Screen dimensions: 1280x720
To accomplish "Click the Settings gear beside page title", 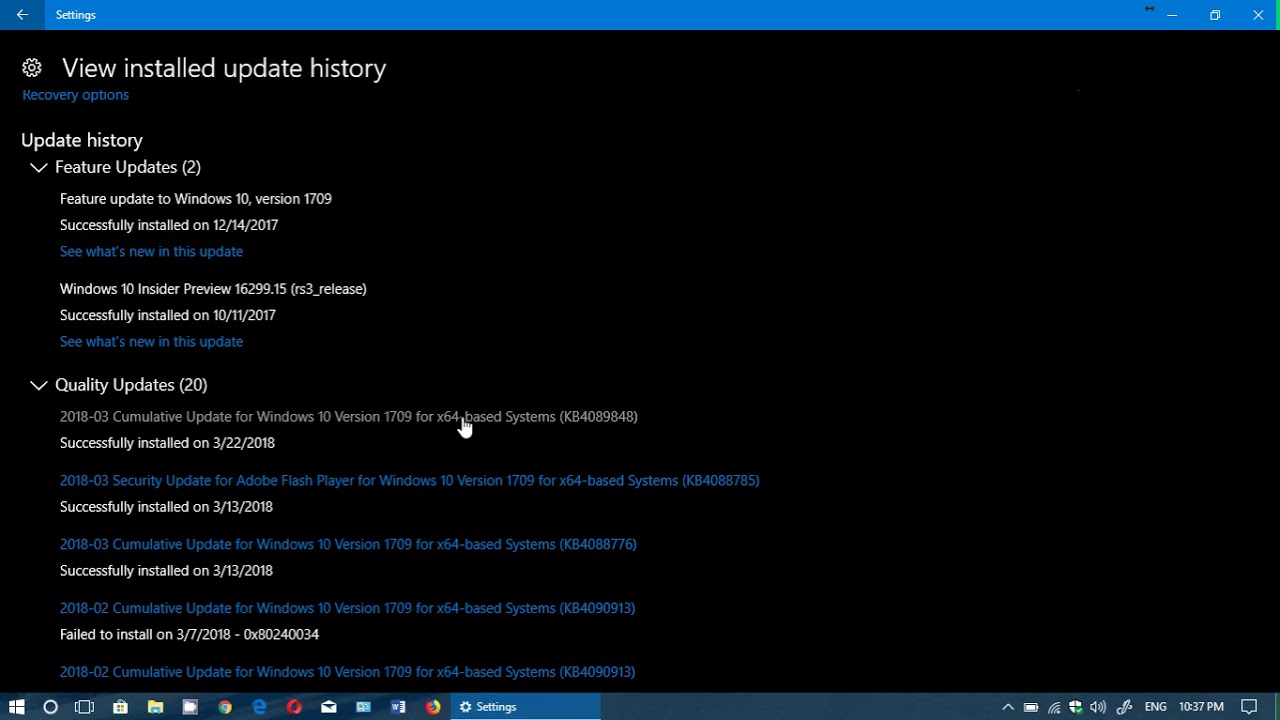I will click(x=32, y=68).
